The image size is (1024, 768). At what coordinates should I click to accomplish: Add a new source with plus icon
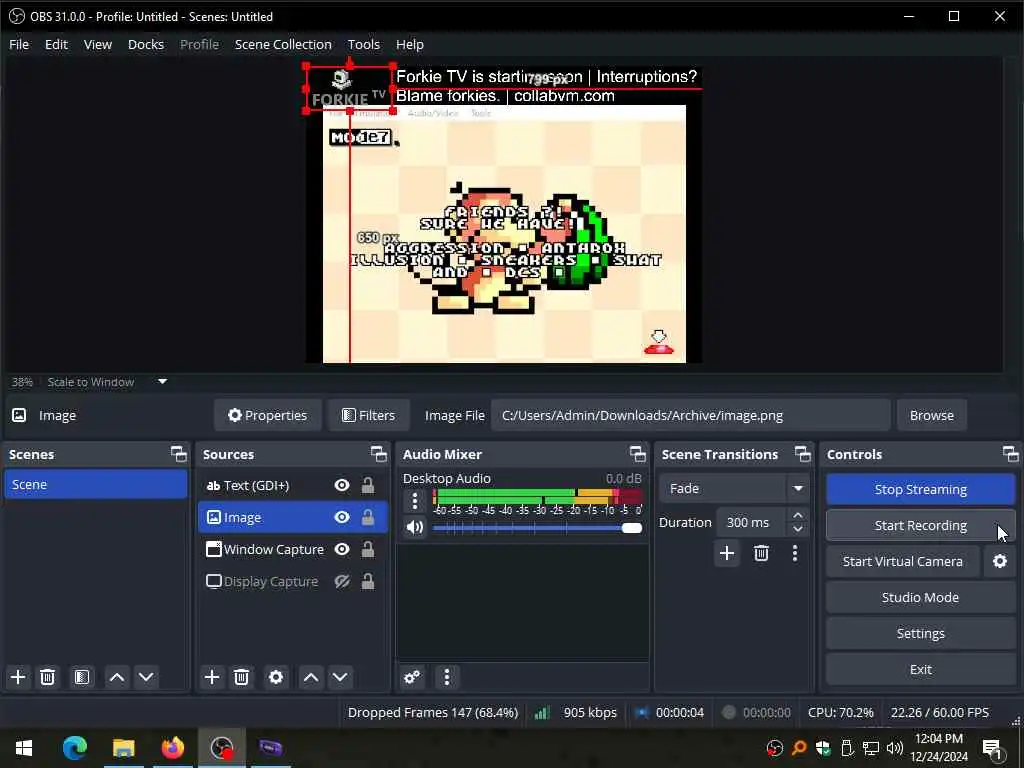click(212, 677)
